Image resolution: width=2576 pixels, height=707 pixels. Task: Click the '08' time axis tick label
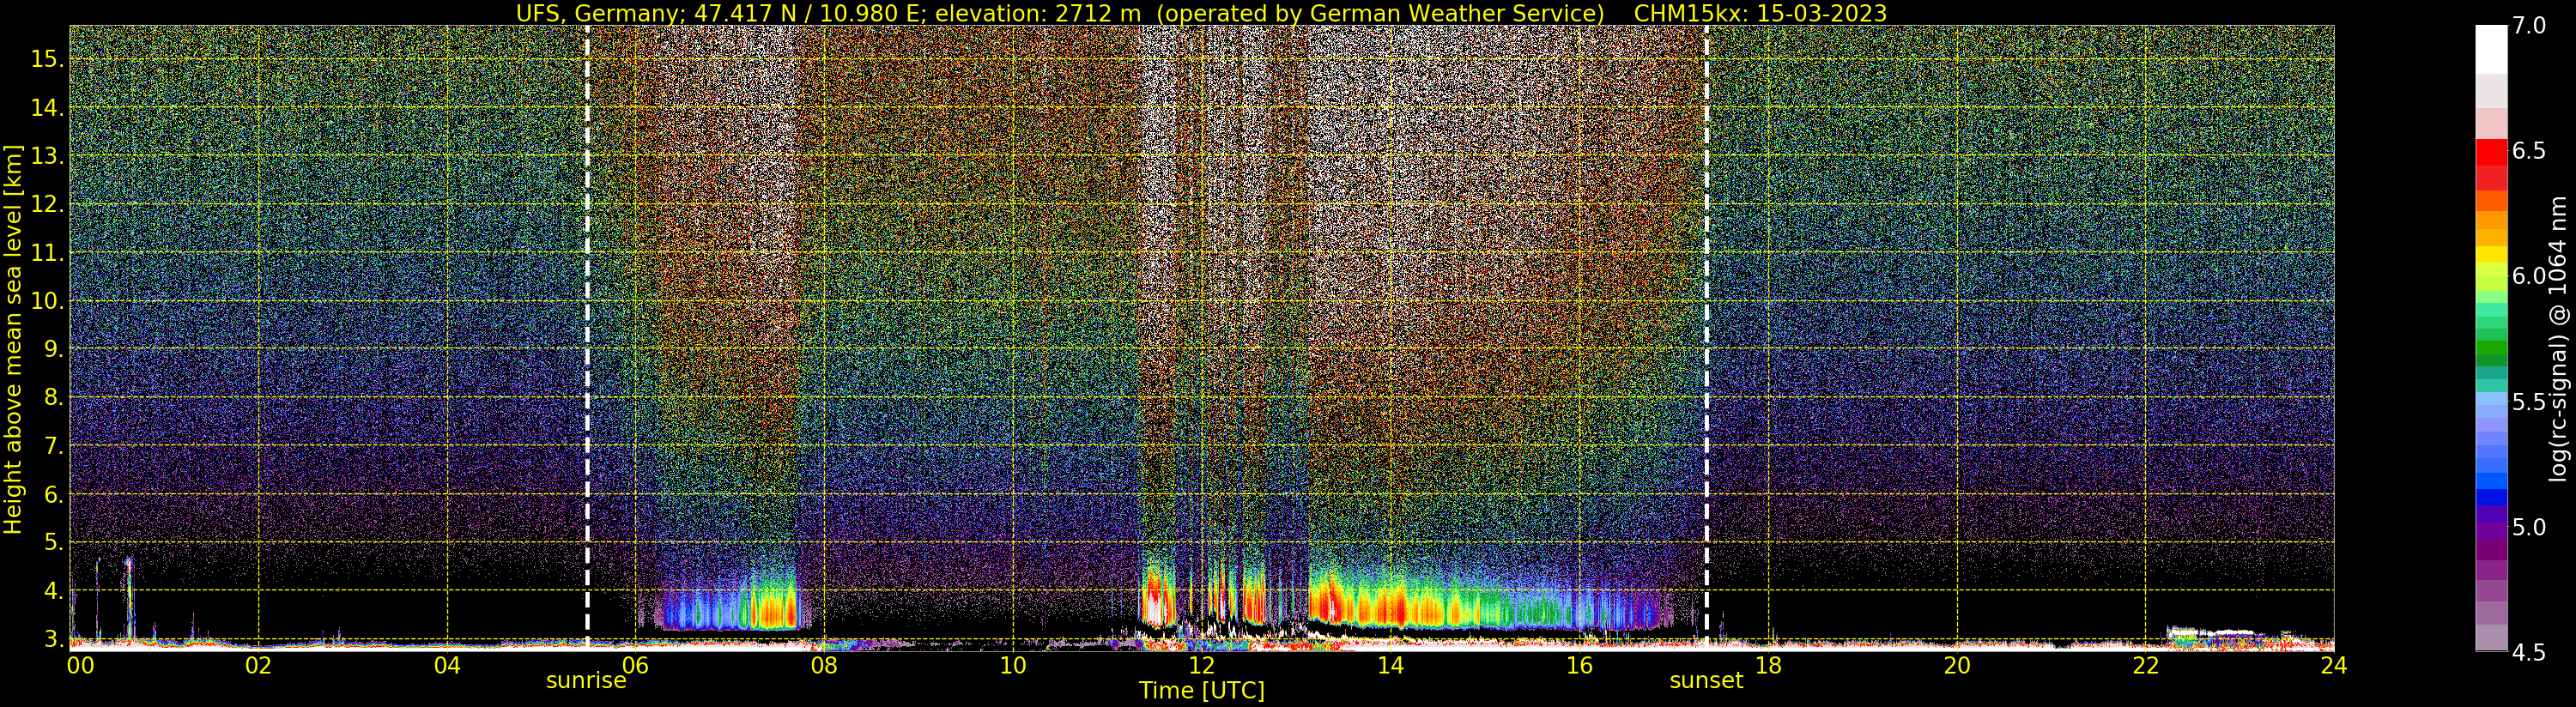pos(824,665)
